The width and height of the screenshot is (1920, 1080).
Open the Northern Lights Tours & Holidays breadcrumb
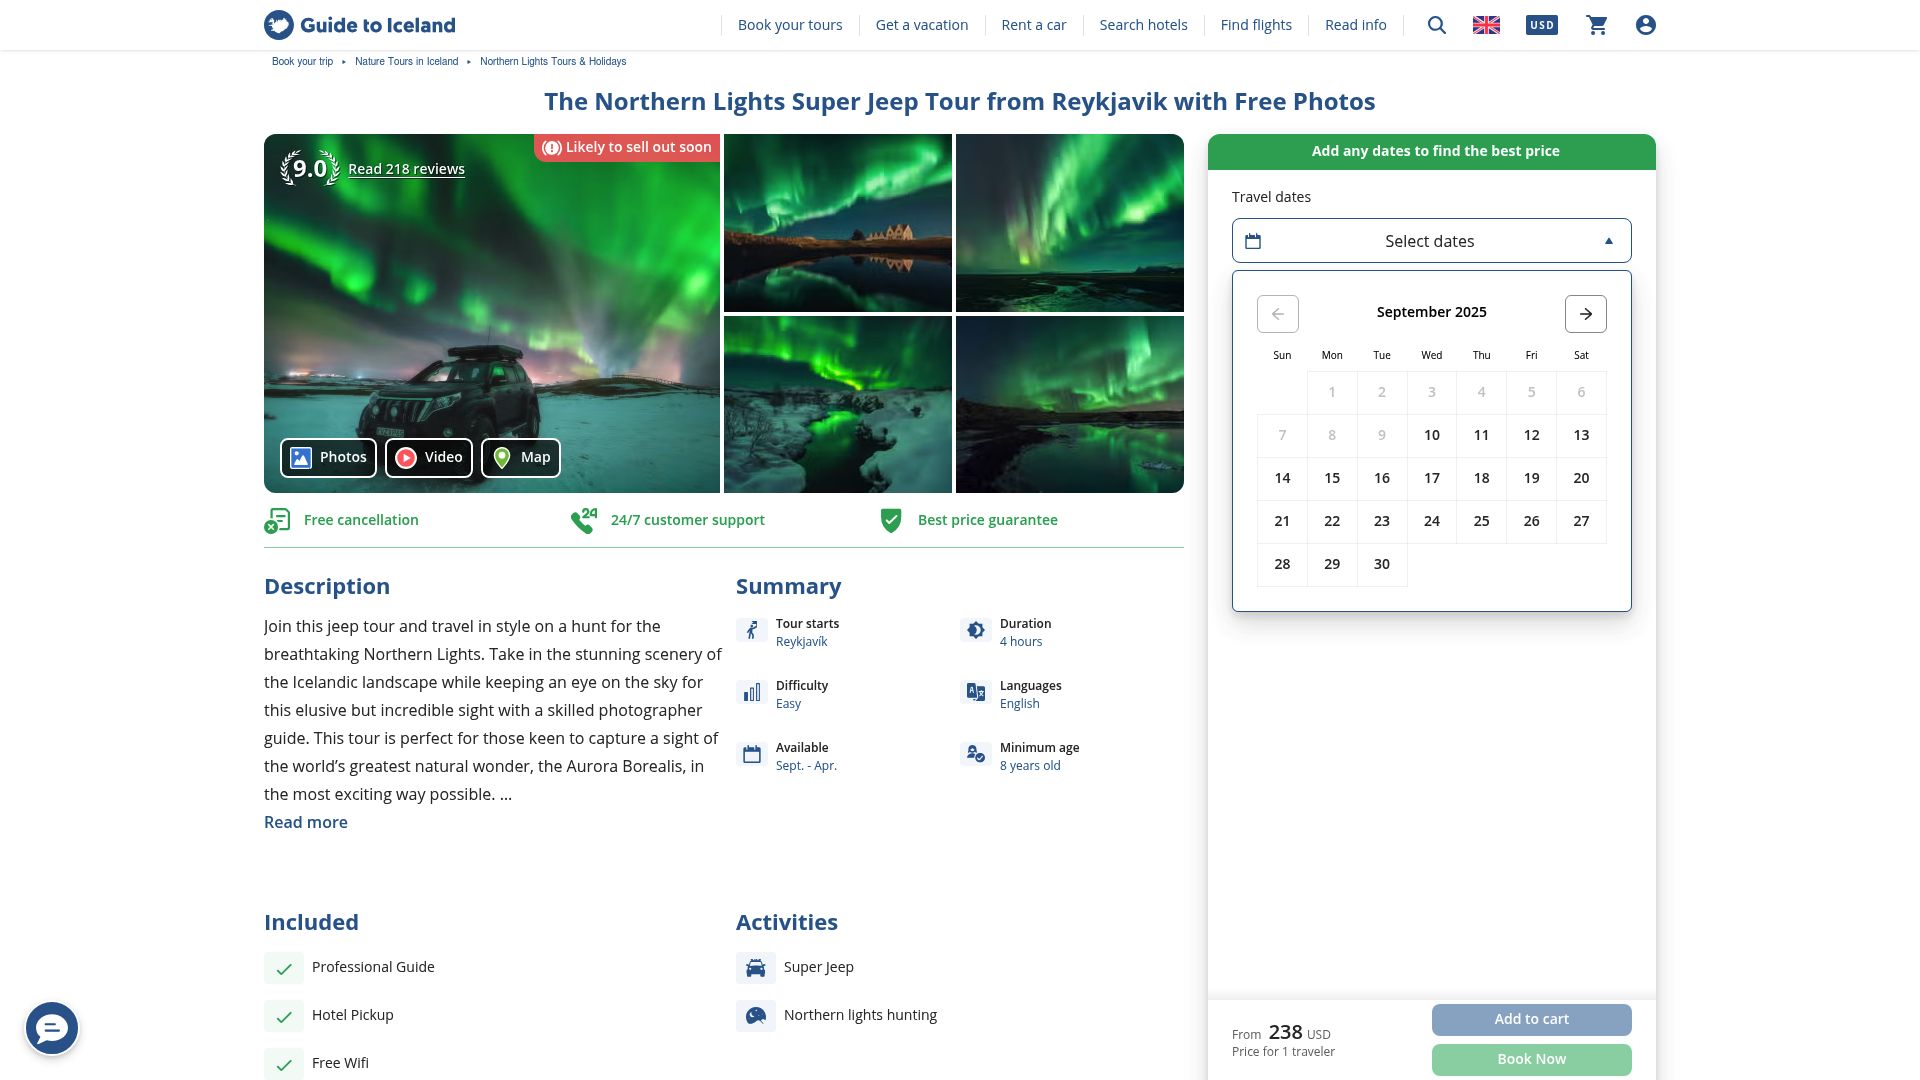(x=553, y=62)
